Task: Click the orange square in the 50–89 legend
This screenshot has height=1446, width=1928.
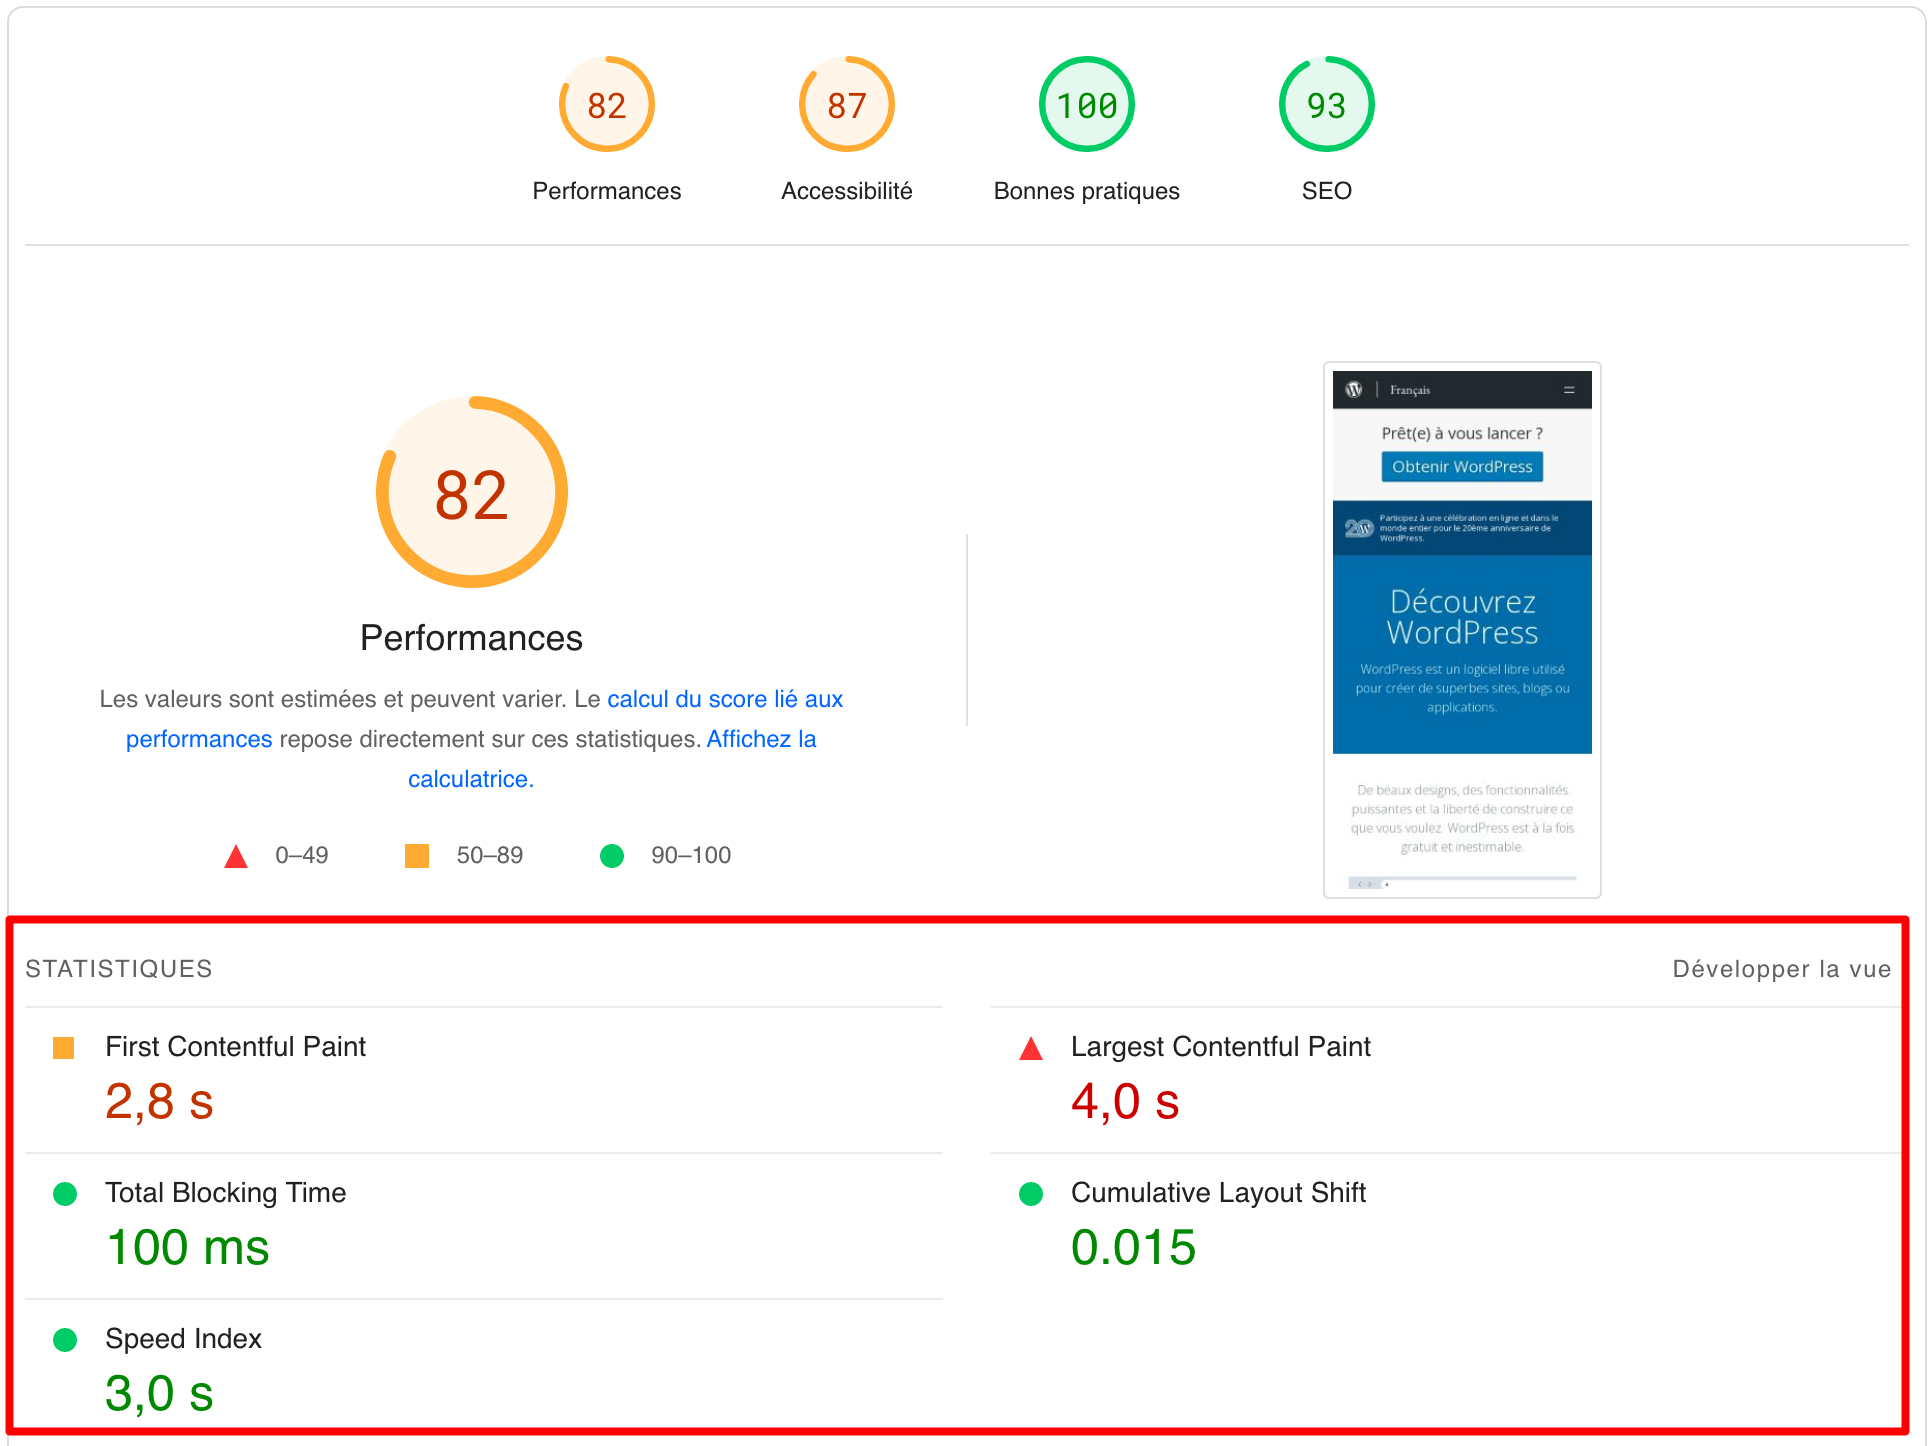Action: tap(416, 855)
